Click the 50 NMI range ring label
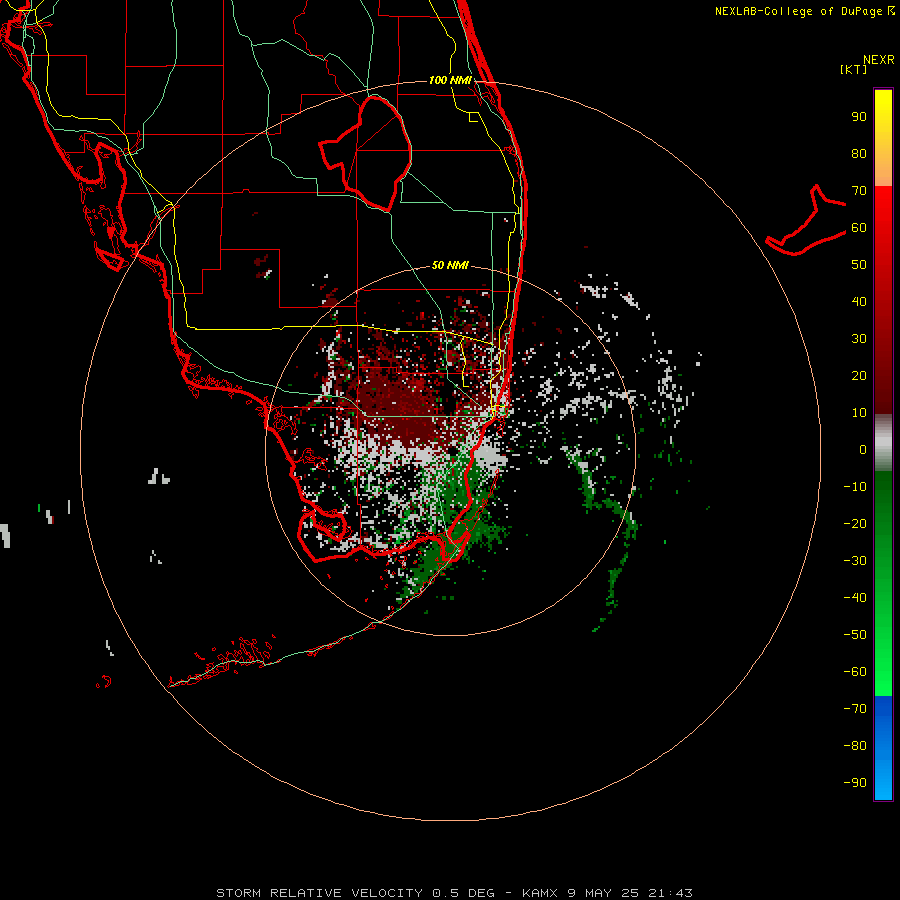The image size is (900, 900). coord(450,265)
